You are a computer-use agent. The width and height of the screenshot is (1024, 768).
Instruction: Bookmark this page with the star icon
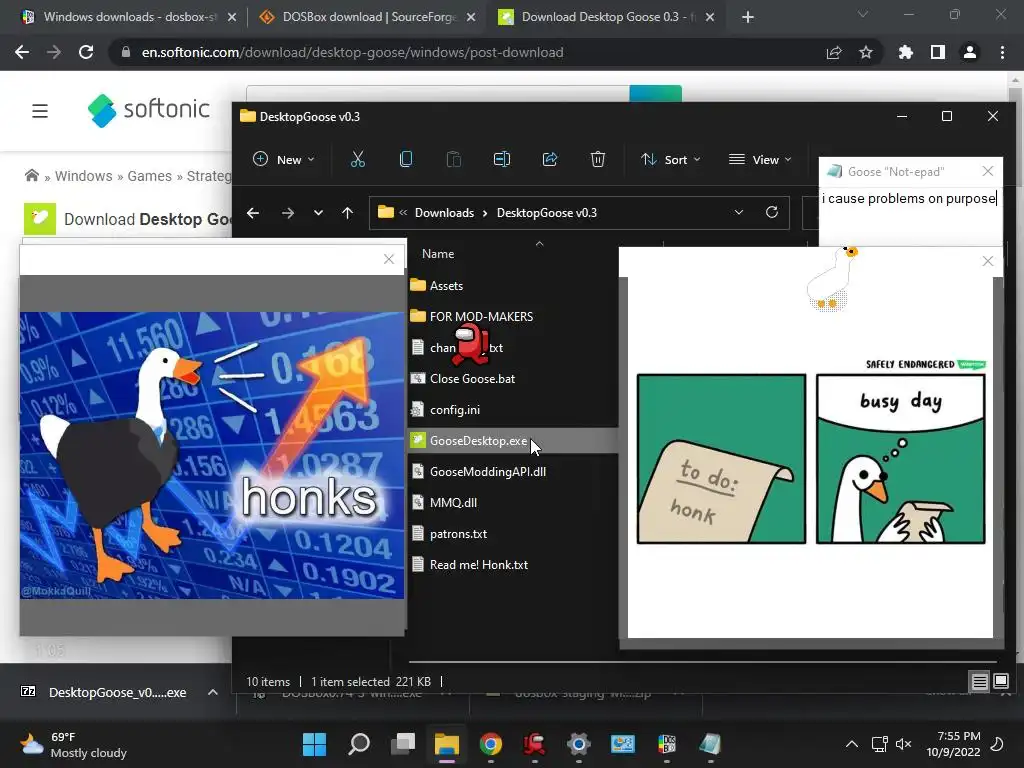(x=866, y=52)
